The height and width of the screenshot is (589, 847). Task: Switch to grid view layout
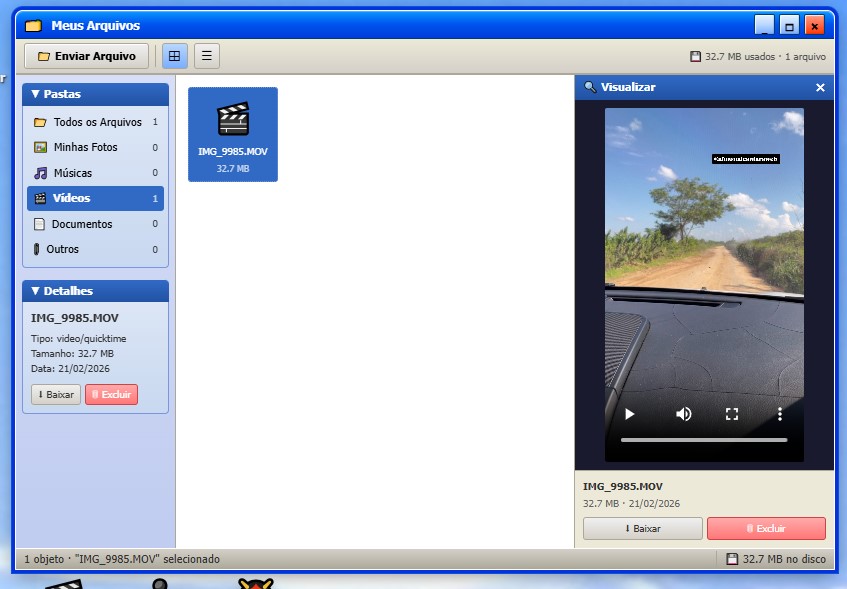pos(175,56)
